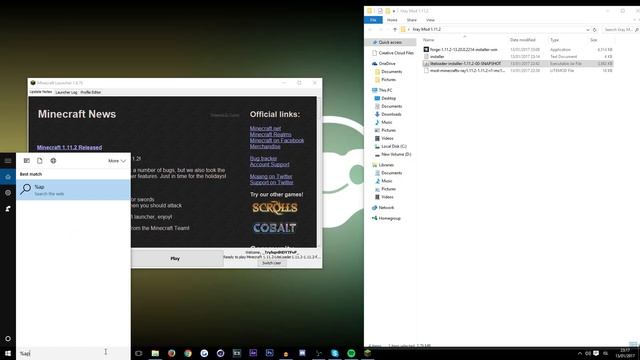Viewport: 640px width, 360px height.
Task: Launch Firefox from the taskbar
Action: 171,353
